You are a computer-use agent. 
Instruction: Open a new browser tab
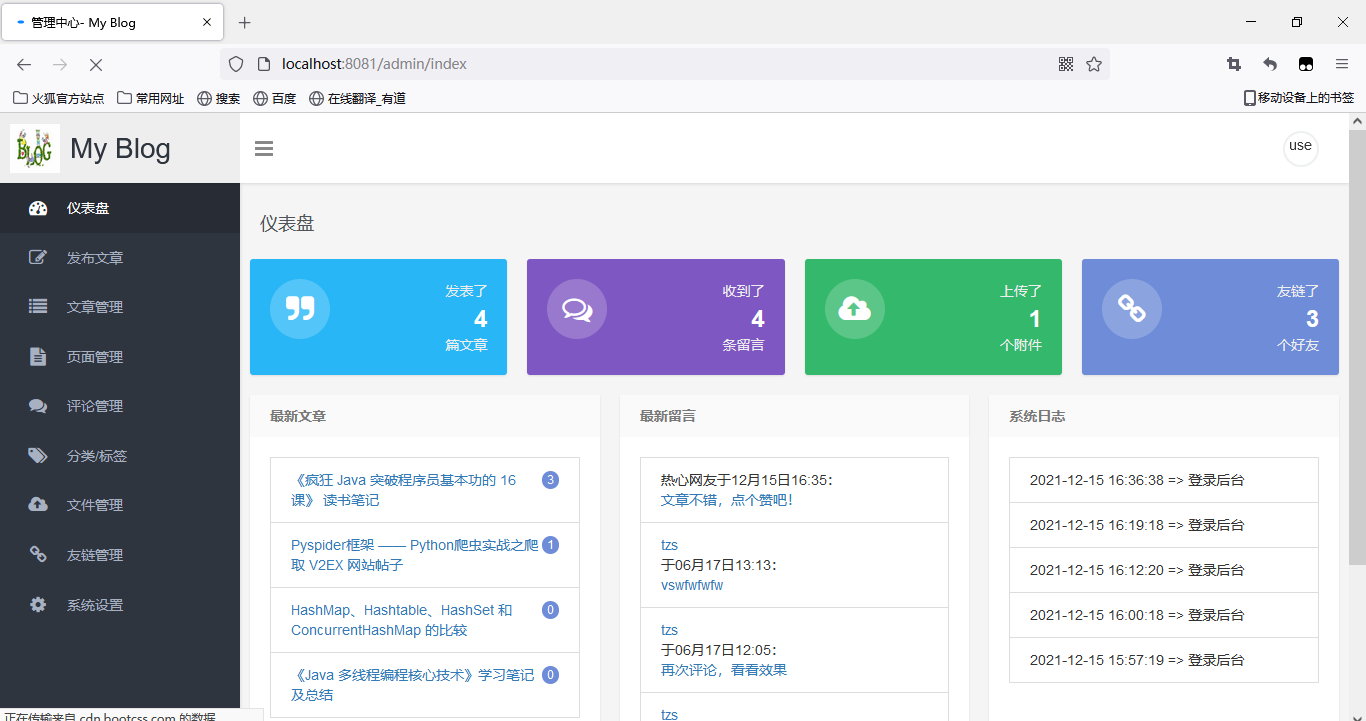pos(245,22)
